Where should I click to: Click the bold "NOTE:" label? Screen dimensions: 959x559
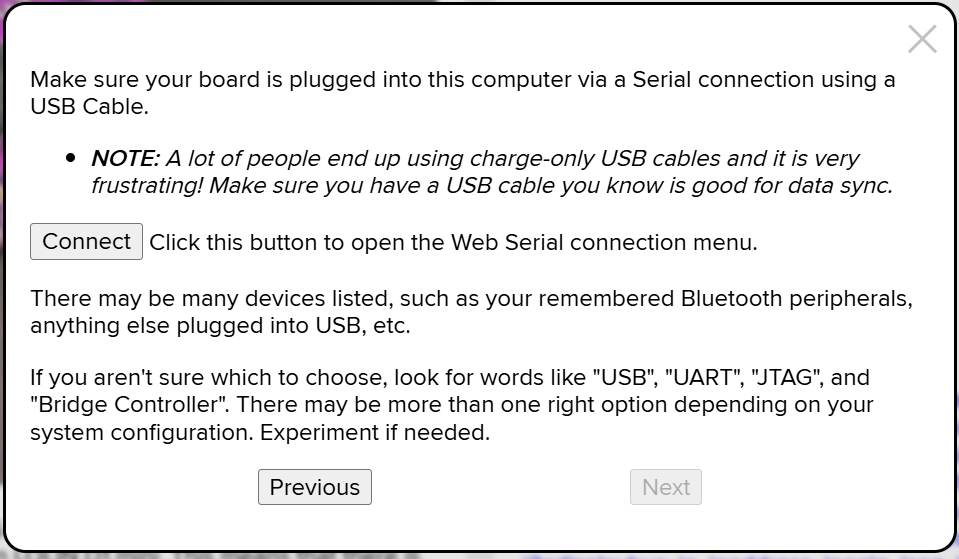tap(125, 158)
